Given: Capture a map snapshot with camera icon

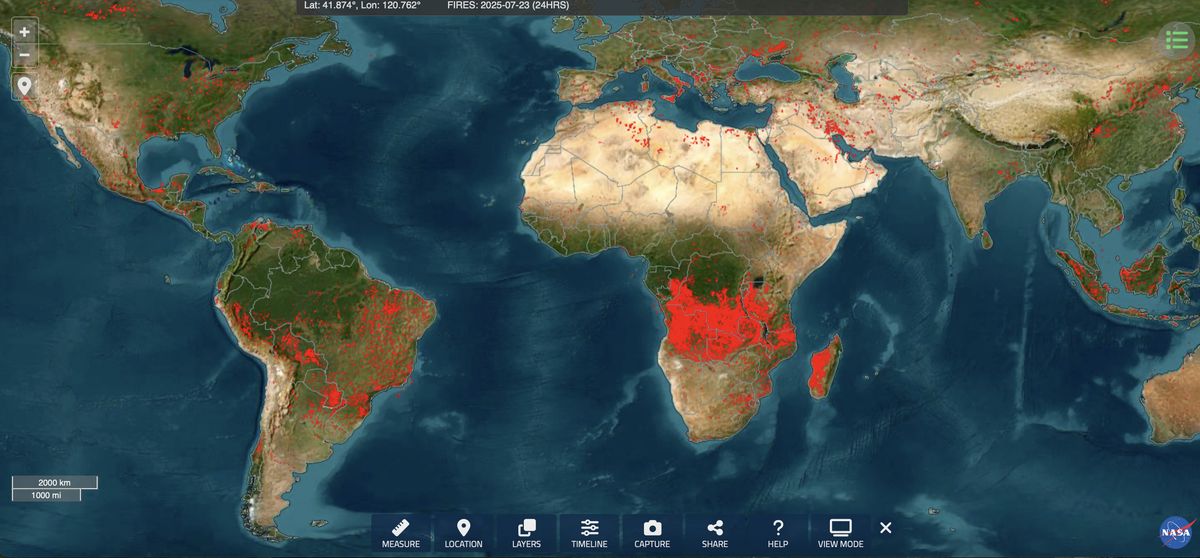Looking at the screenshot, I should (x=652, y=532).
